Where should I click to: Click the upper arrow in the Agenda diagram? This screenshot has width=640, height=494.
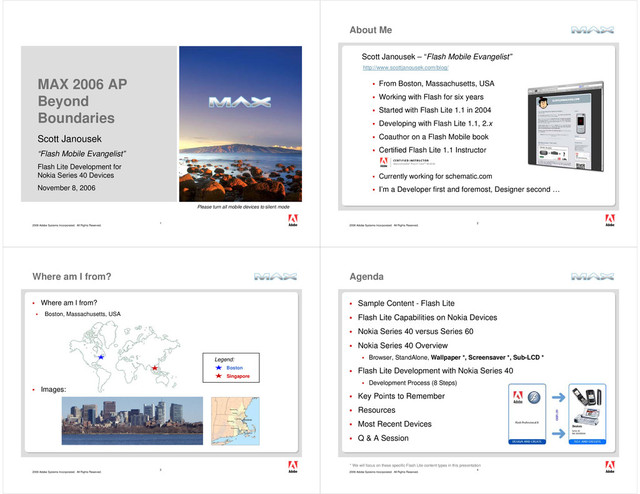pos(558,397)
